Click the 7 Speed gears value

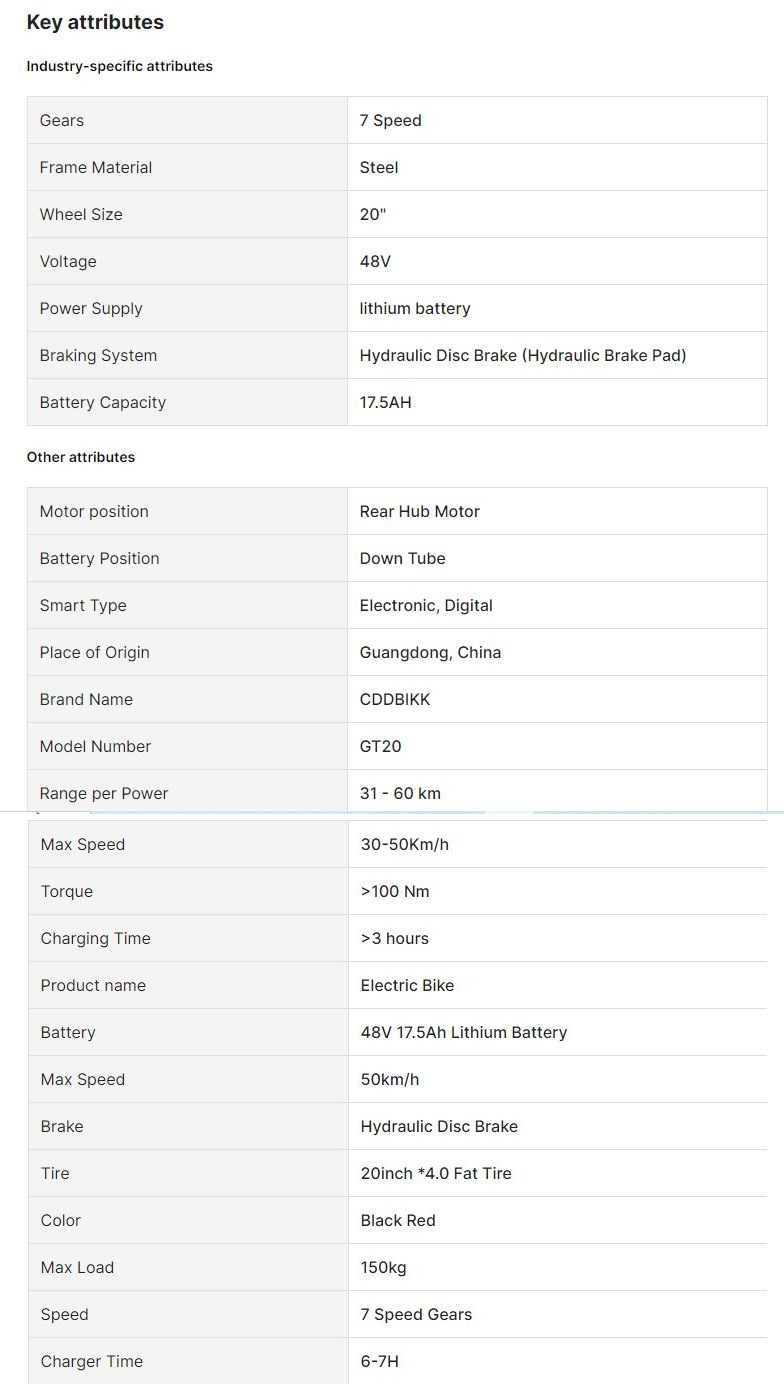[391, 120]
